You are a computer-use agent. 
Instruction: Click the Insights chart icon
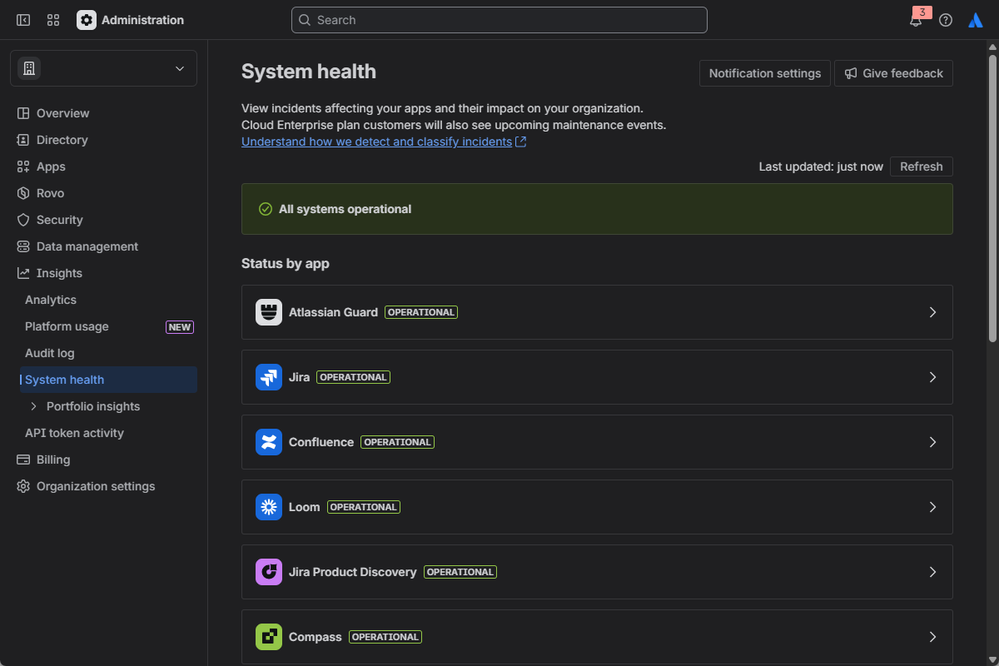pos(24,273)
